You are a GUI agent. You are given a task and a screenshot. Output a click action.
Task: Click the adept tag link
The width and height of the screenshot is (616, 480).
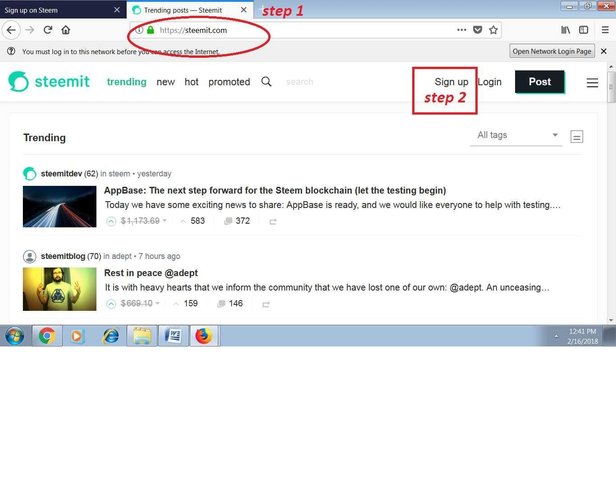tap(121, 256)
